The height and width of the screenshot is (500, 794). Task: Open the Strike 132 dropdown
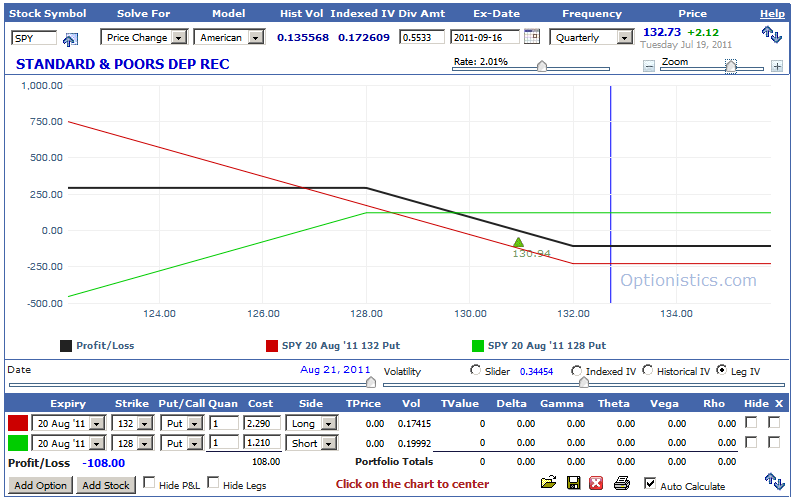point(132,424)
